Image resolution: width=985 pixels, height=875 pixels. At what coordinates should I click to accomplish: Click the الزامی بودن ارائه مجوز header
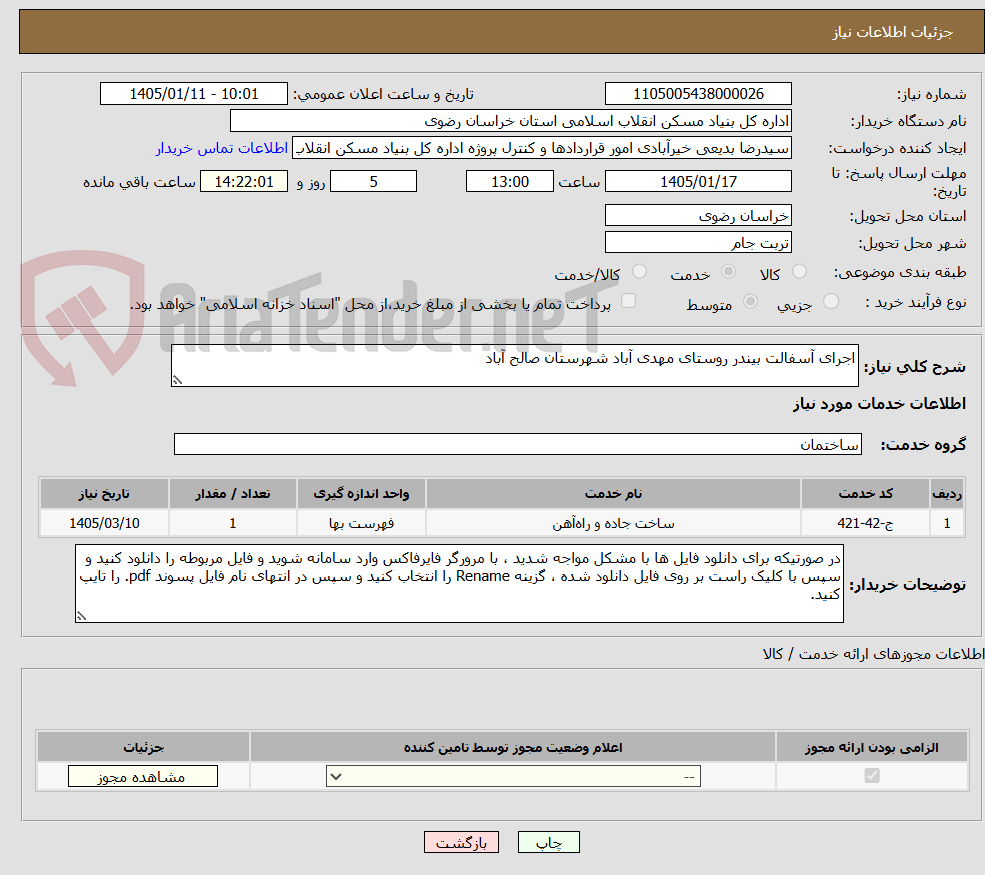point(871,747)
